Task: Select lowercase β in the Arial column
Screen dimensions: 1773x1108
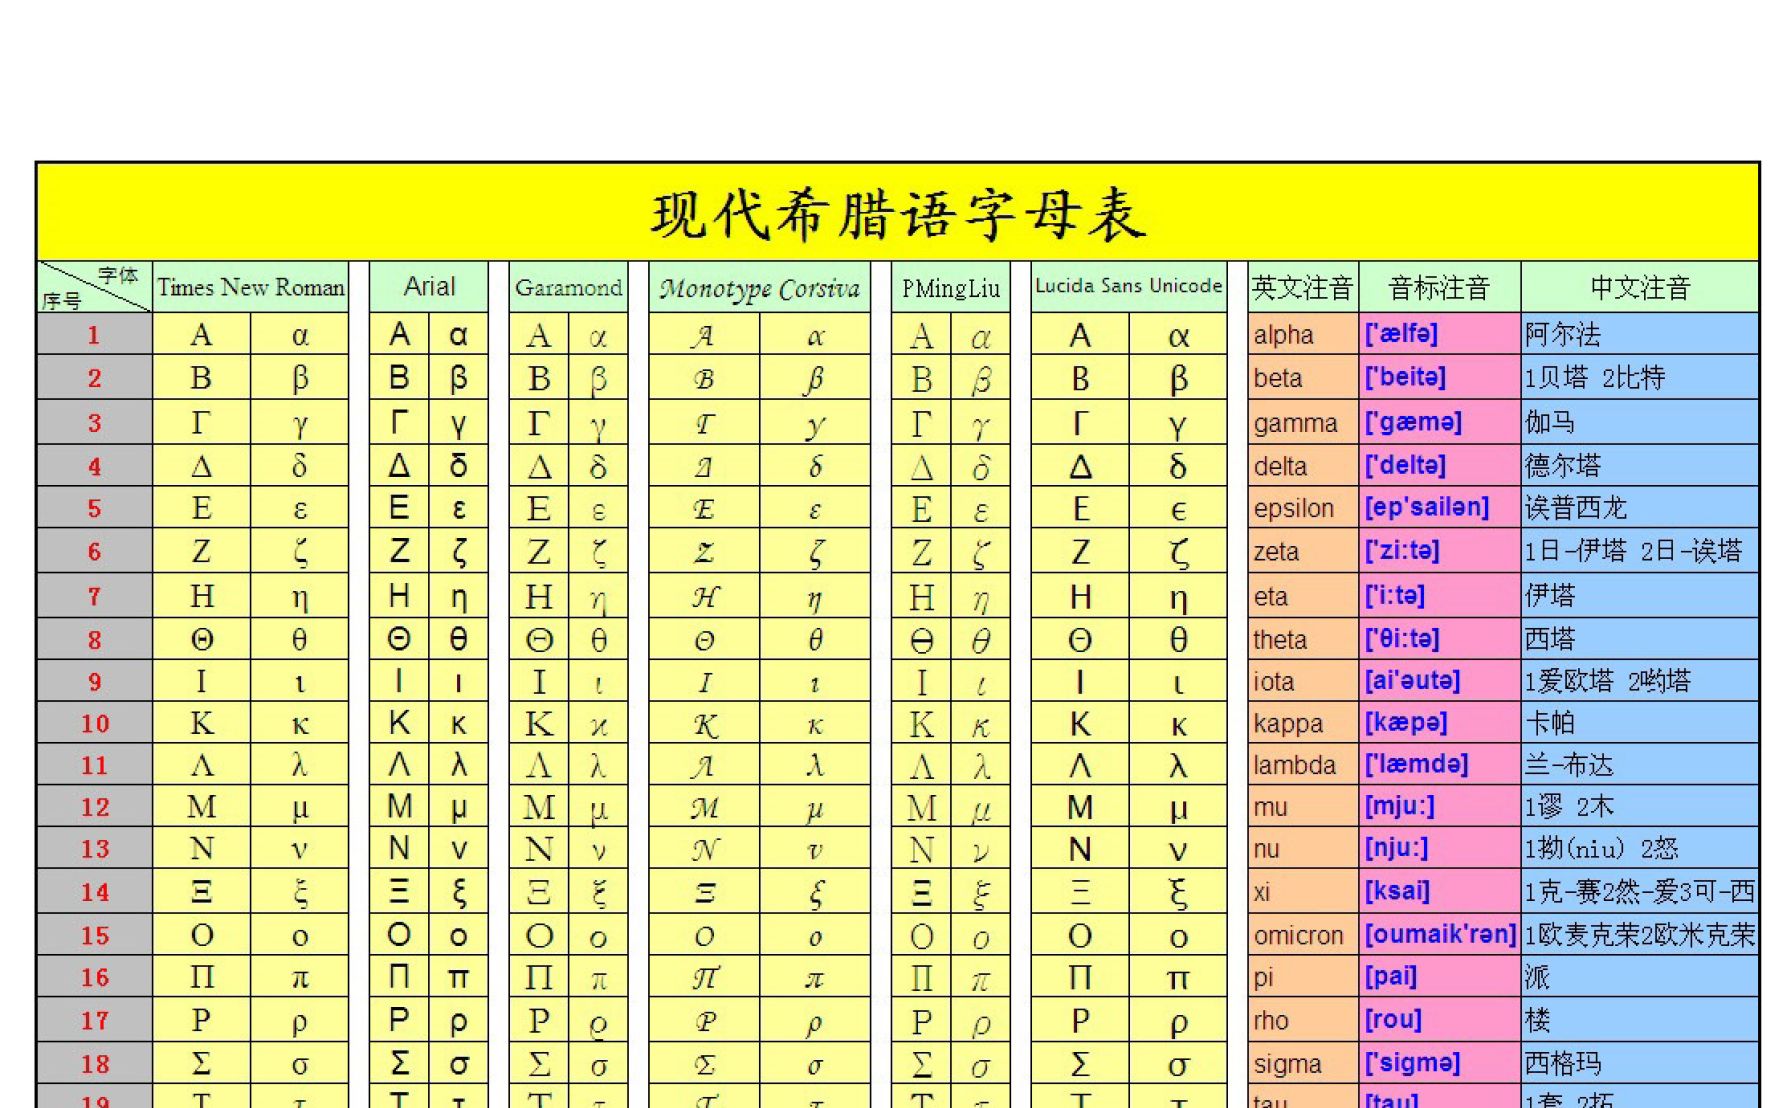Action: [458, 378]
